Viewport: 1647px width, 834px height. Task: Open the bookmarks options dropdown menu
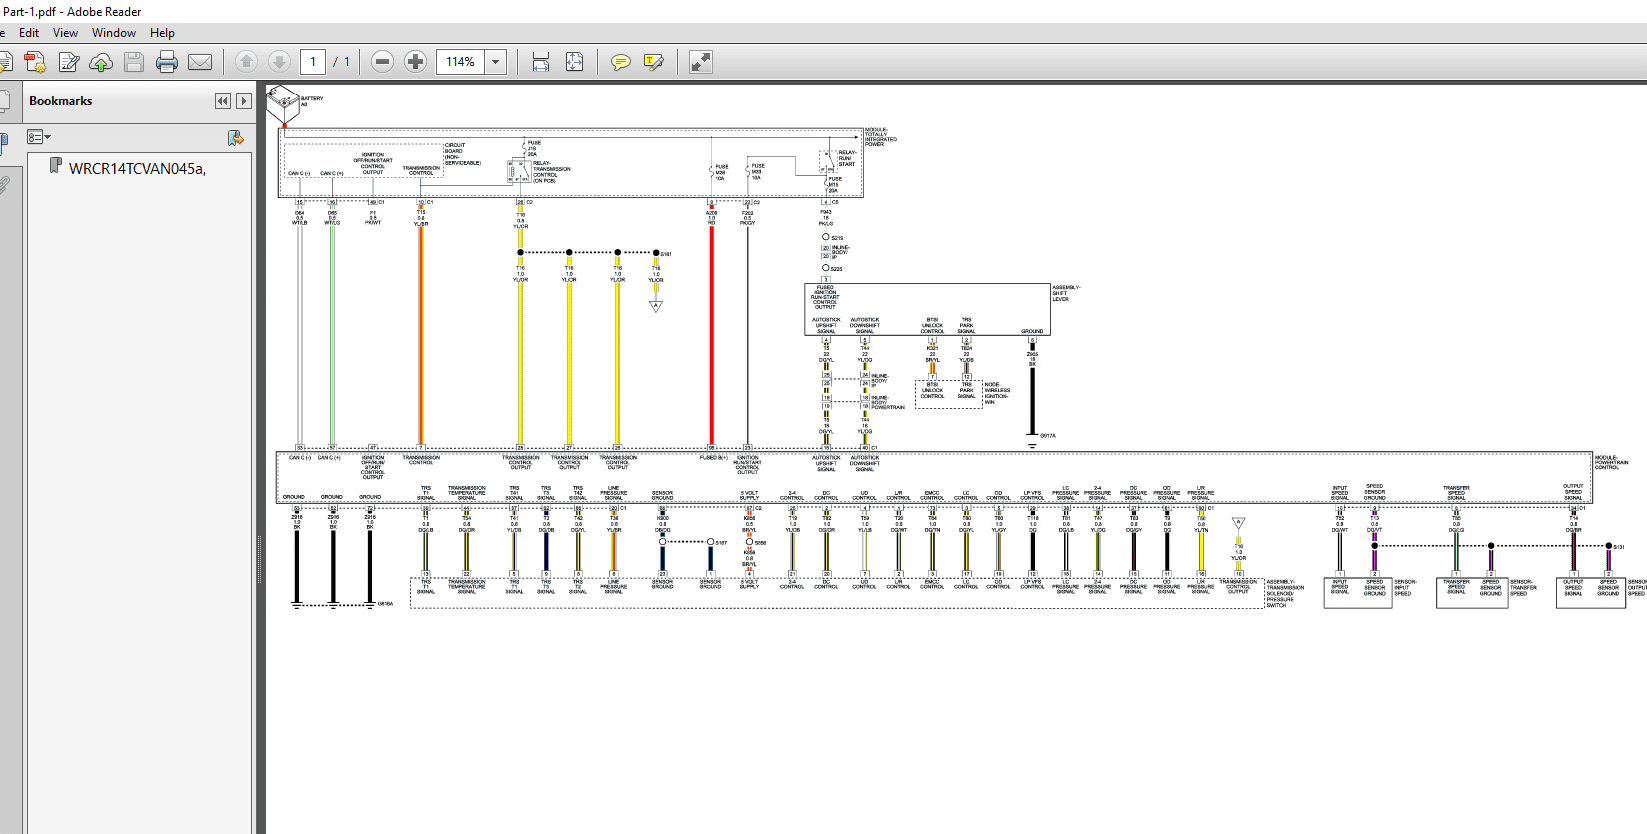(38, 137)
